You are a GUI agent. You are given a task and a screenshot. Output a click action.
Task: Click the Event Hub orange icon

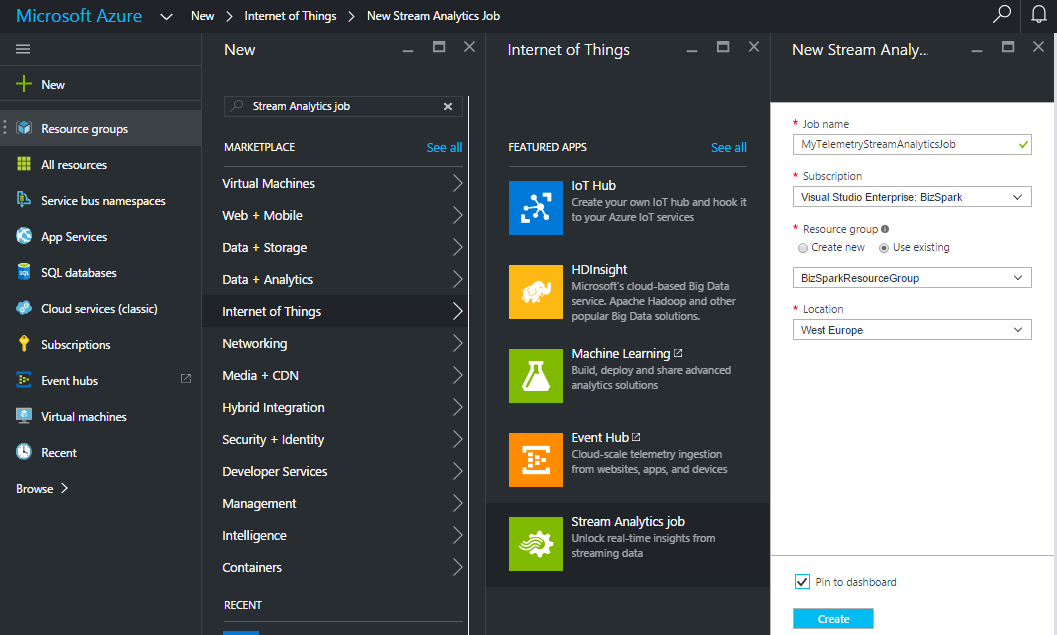[x=535, y=460]
